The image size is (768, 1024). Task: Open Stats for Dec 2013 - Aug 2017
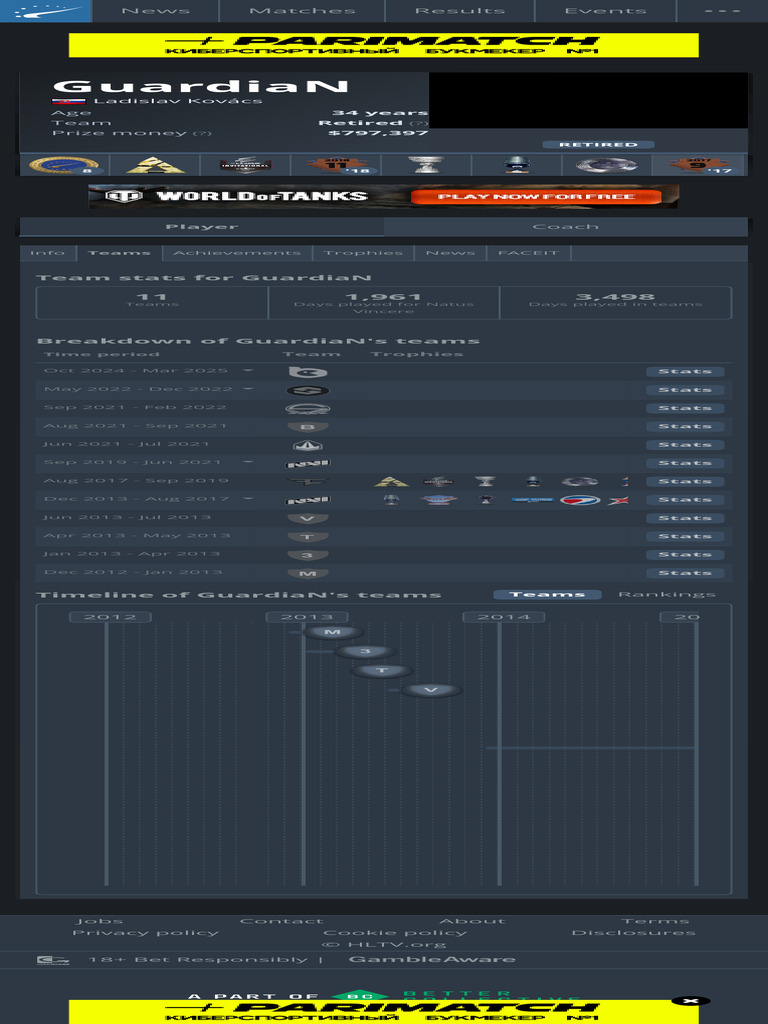pyautogui.click(x=685, y=500)
